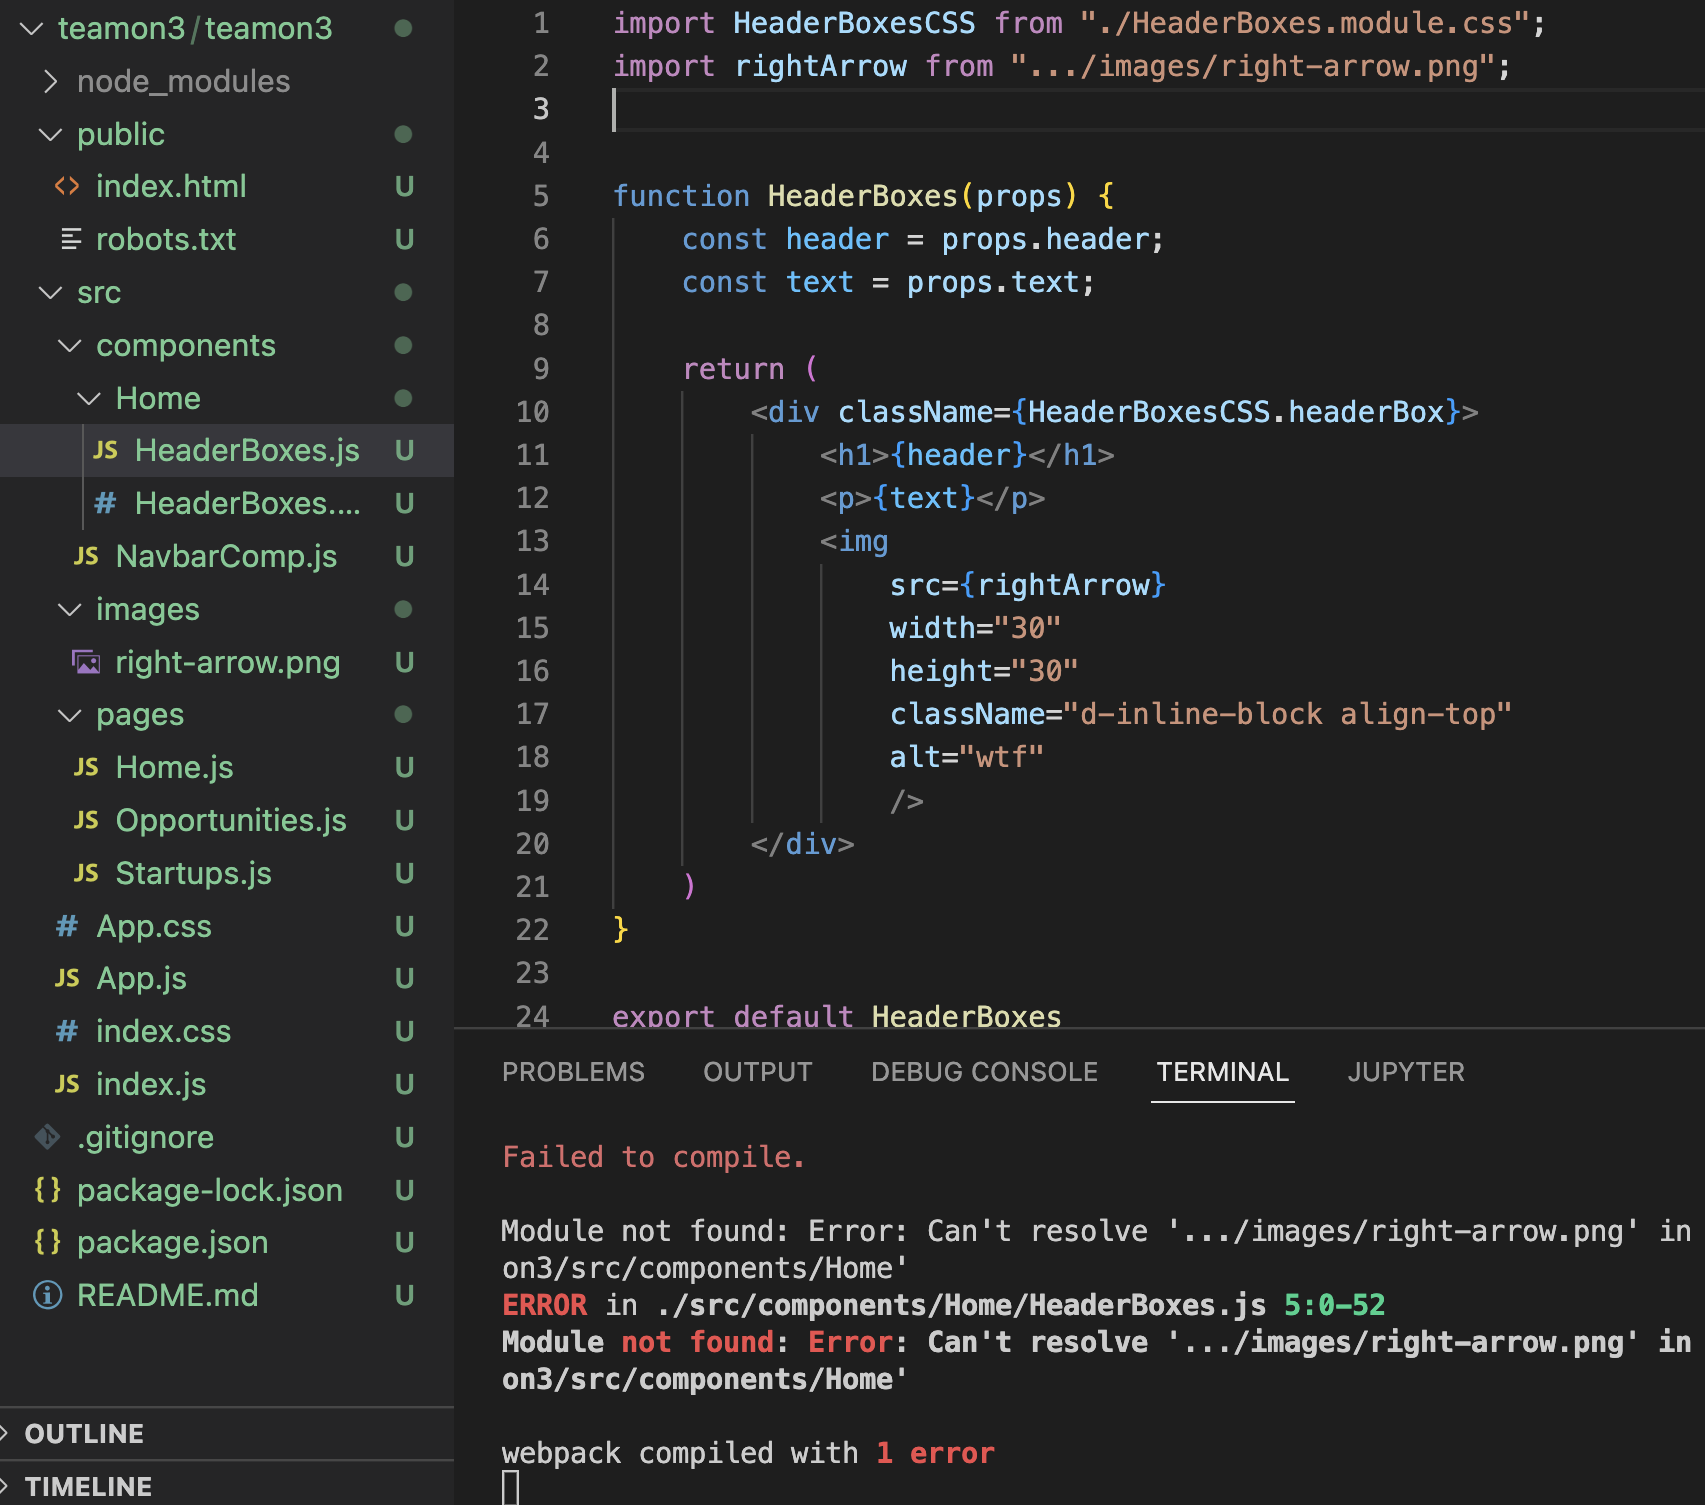Click the JS icon of index.js
The height and width of the screenshot is (1505, 1705).
click(67, 1084)
